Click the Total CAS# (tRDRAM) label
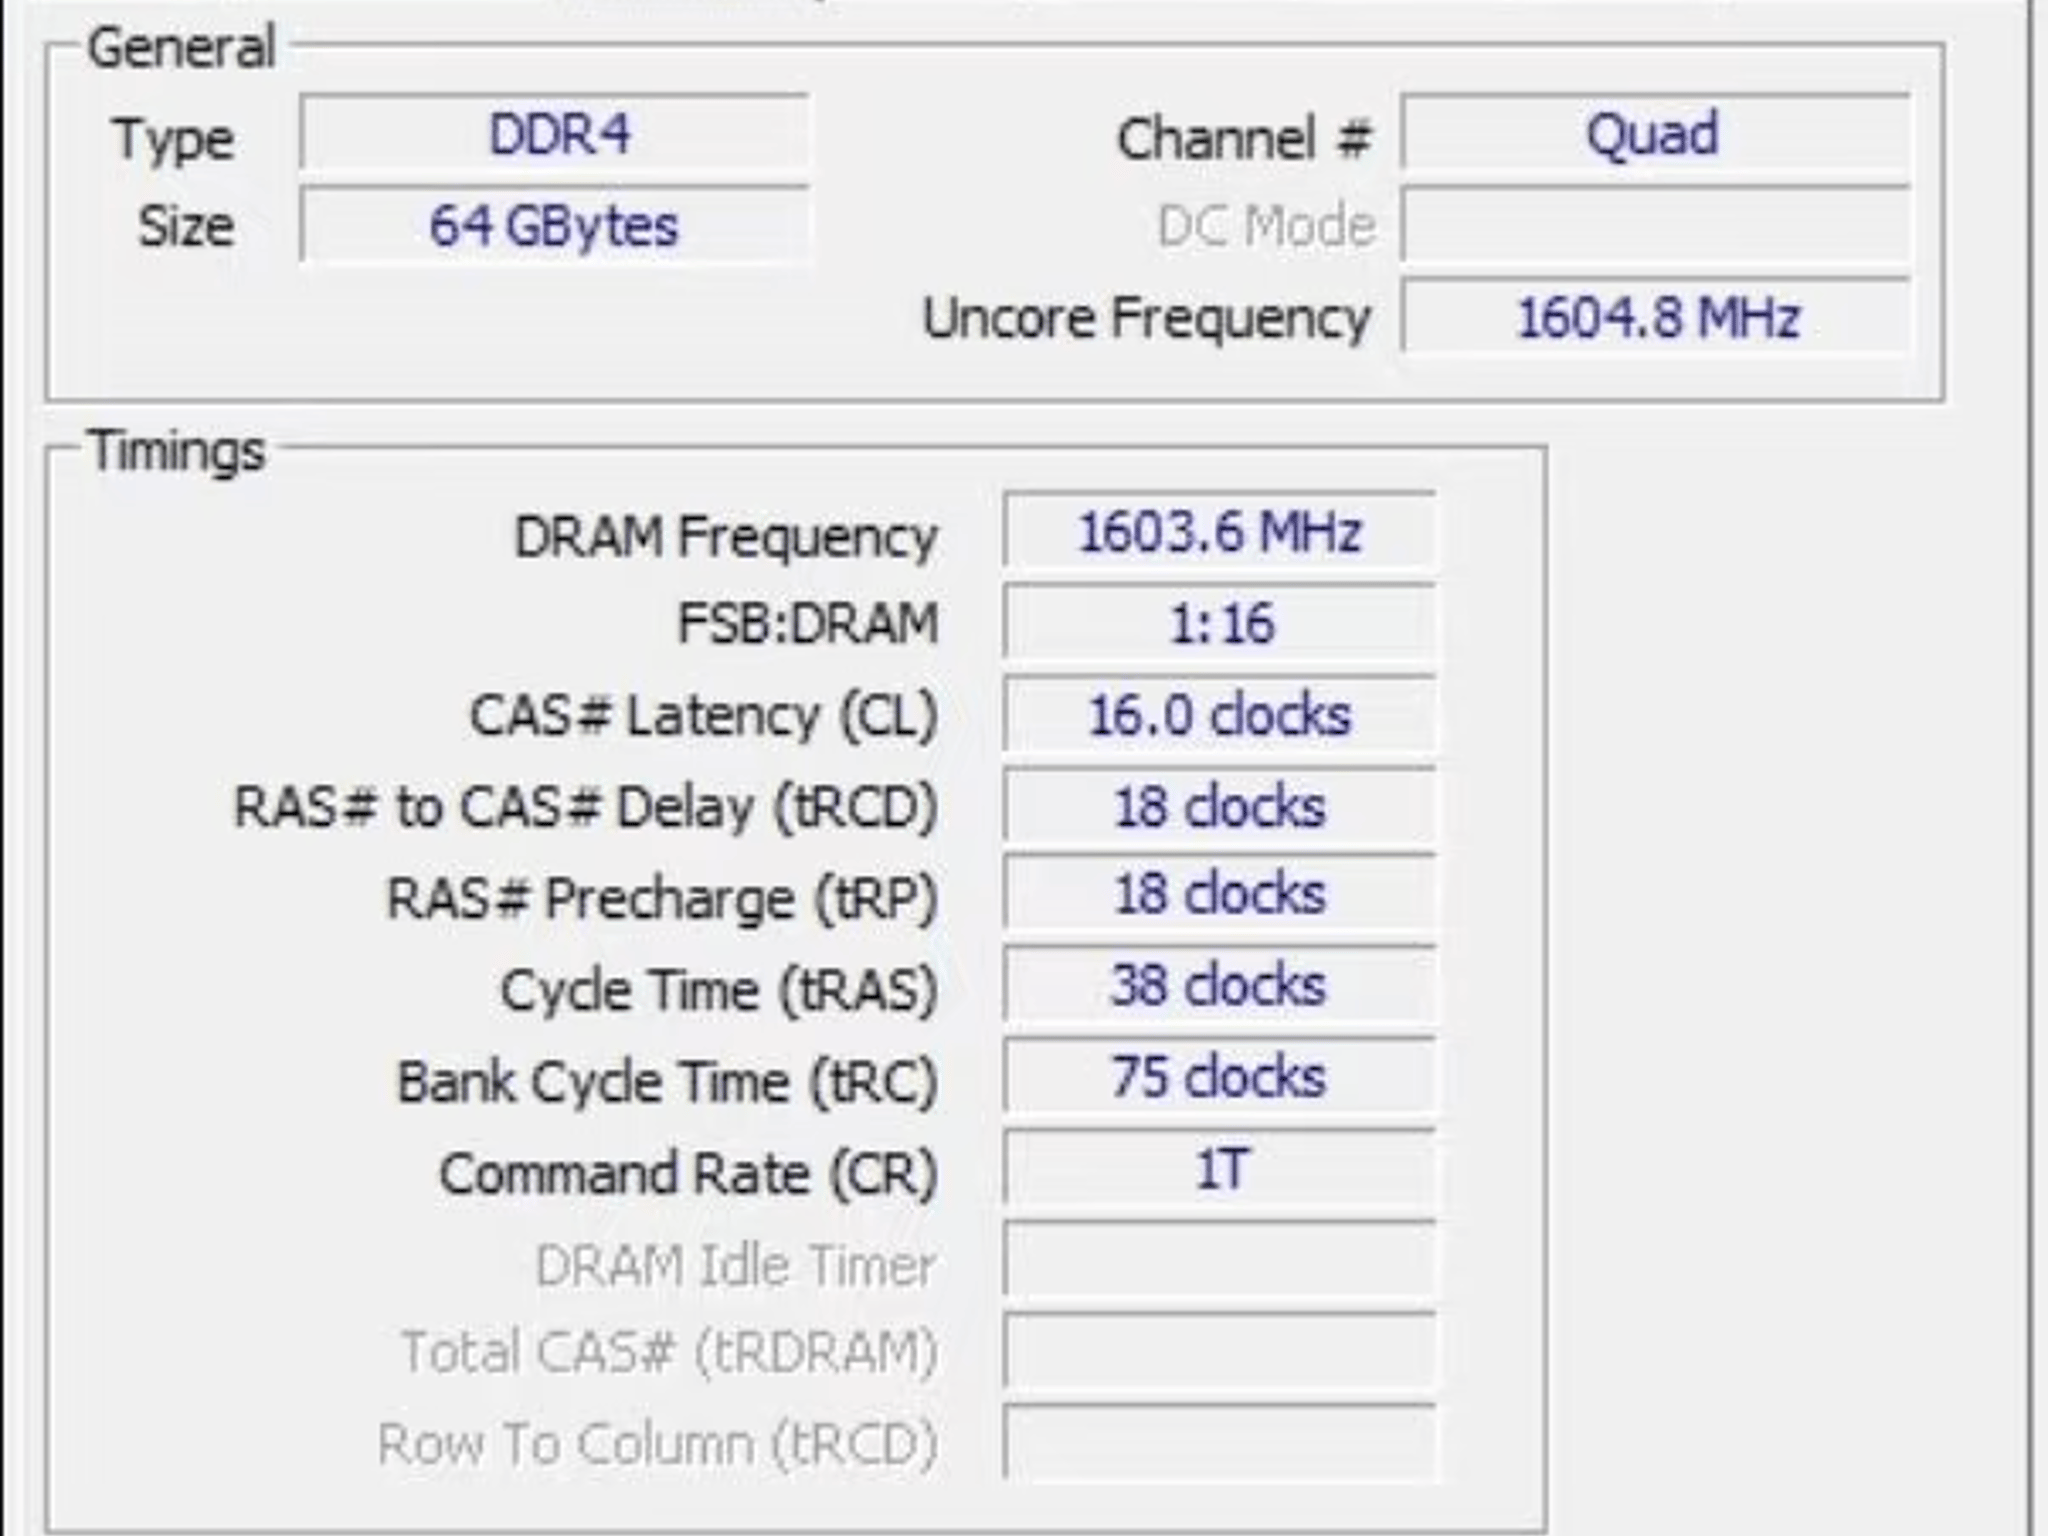Viewport: 2048px width, 1536px height. pos(669,1353)
